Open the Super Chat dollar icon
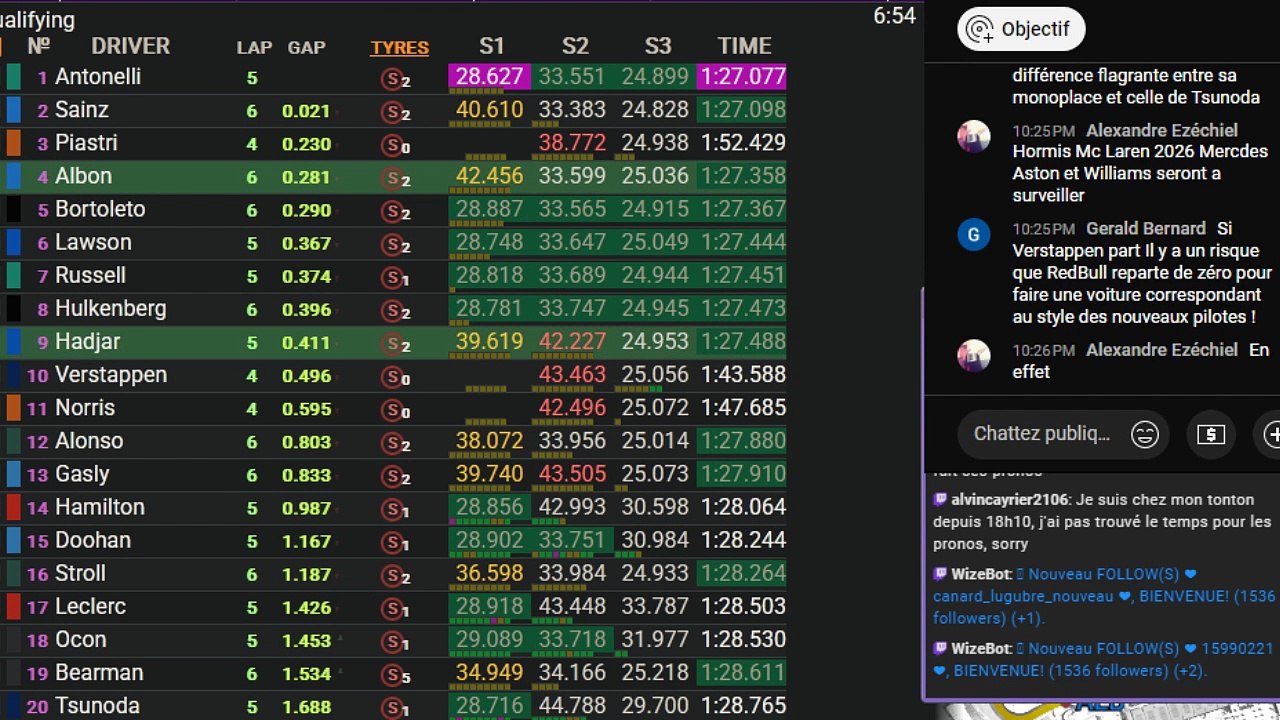1280x720 pixels. 1211,434
